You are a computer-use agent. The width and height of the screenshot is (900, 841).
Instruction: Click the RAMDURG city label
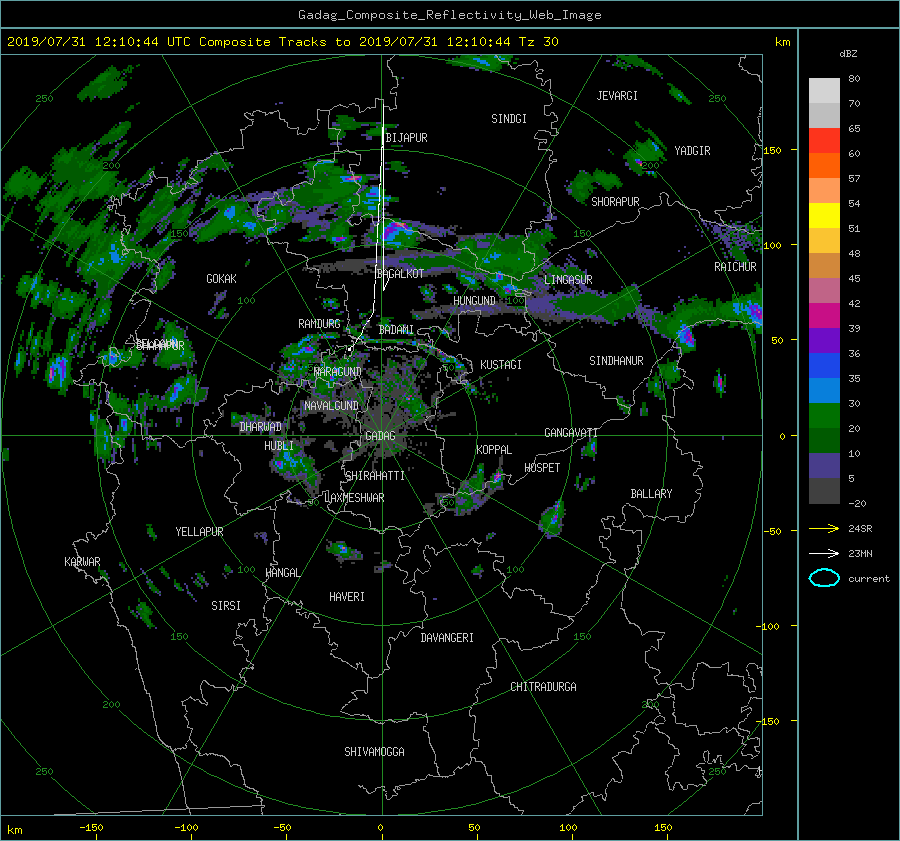(319, 324)
